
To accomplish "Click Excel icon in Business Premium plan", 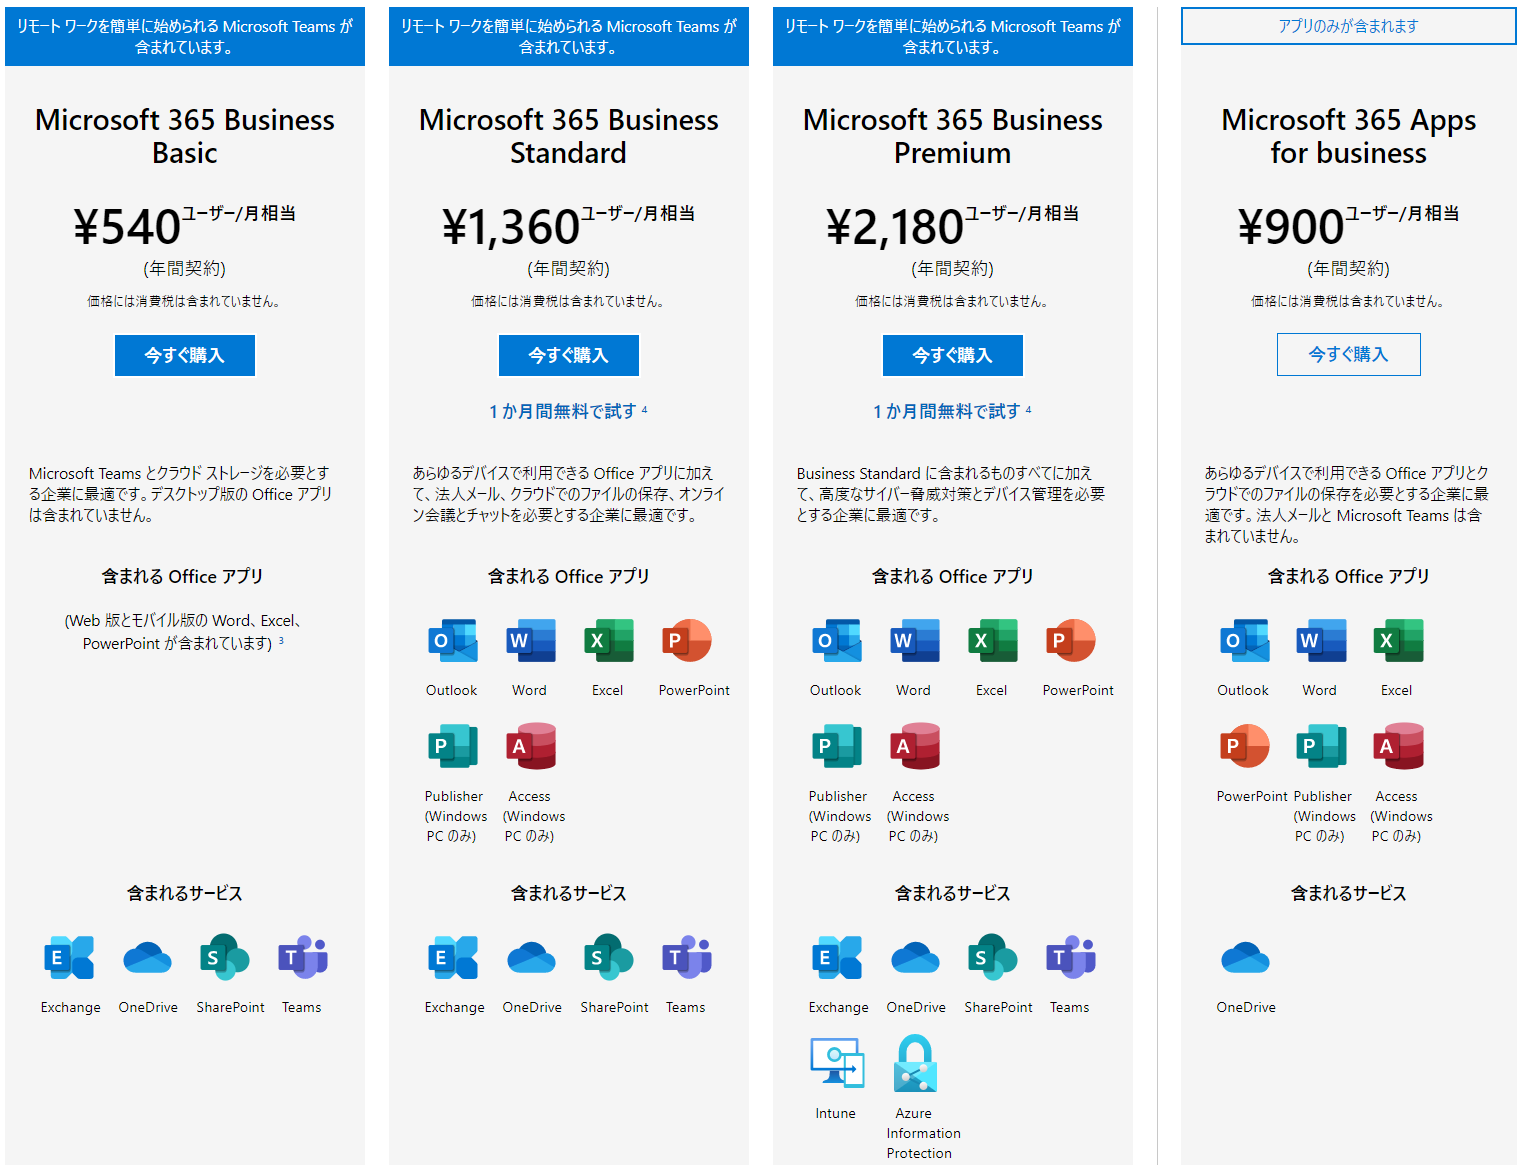I will [992, 641].
